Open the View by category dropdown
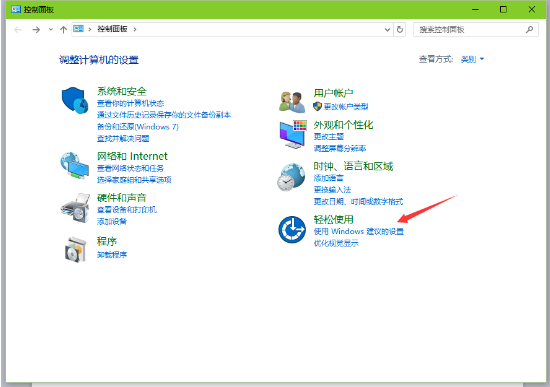Viewport: 550px width, 387px height. (x=472, y=59)
